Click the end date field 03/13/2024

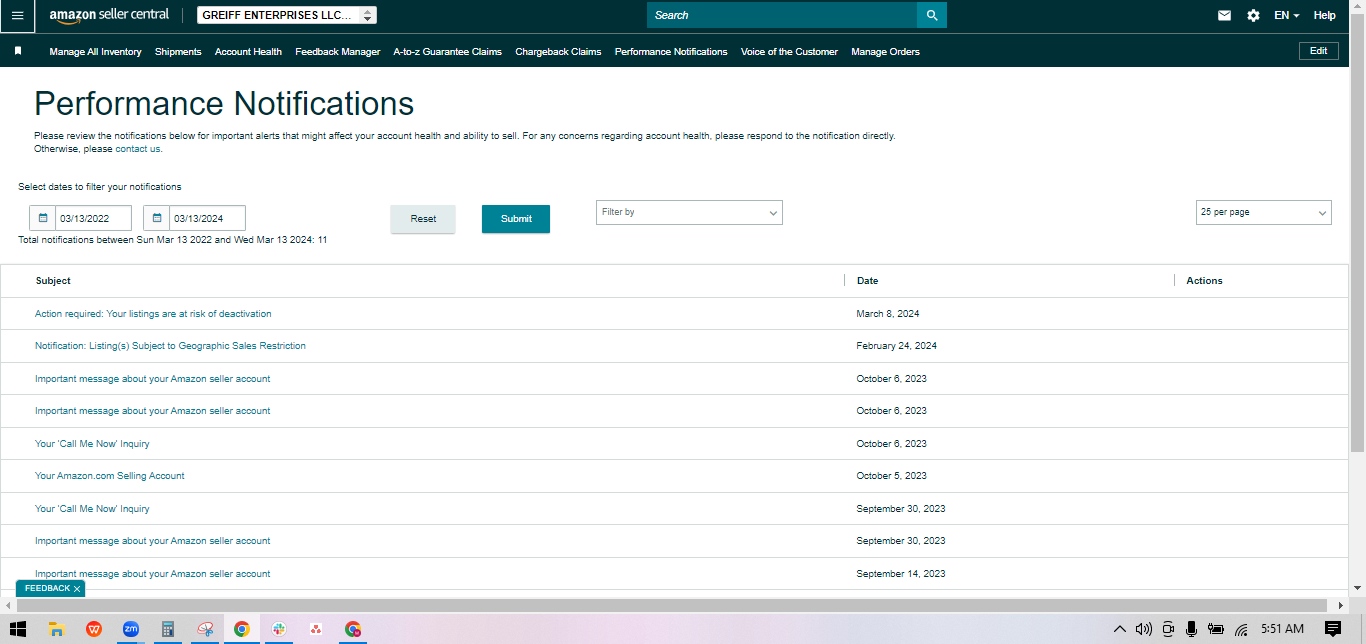(207, 218)
